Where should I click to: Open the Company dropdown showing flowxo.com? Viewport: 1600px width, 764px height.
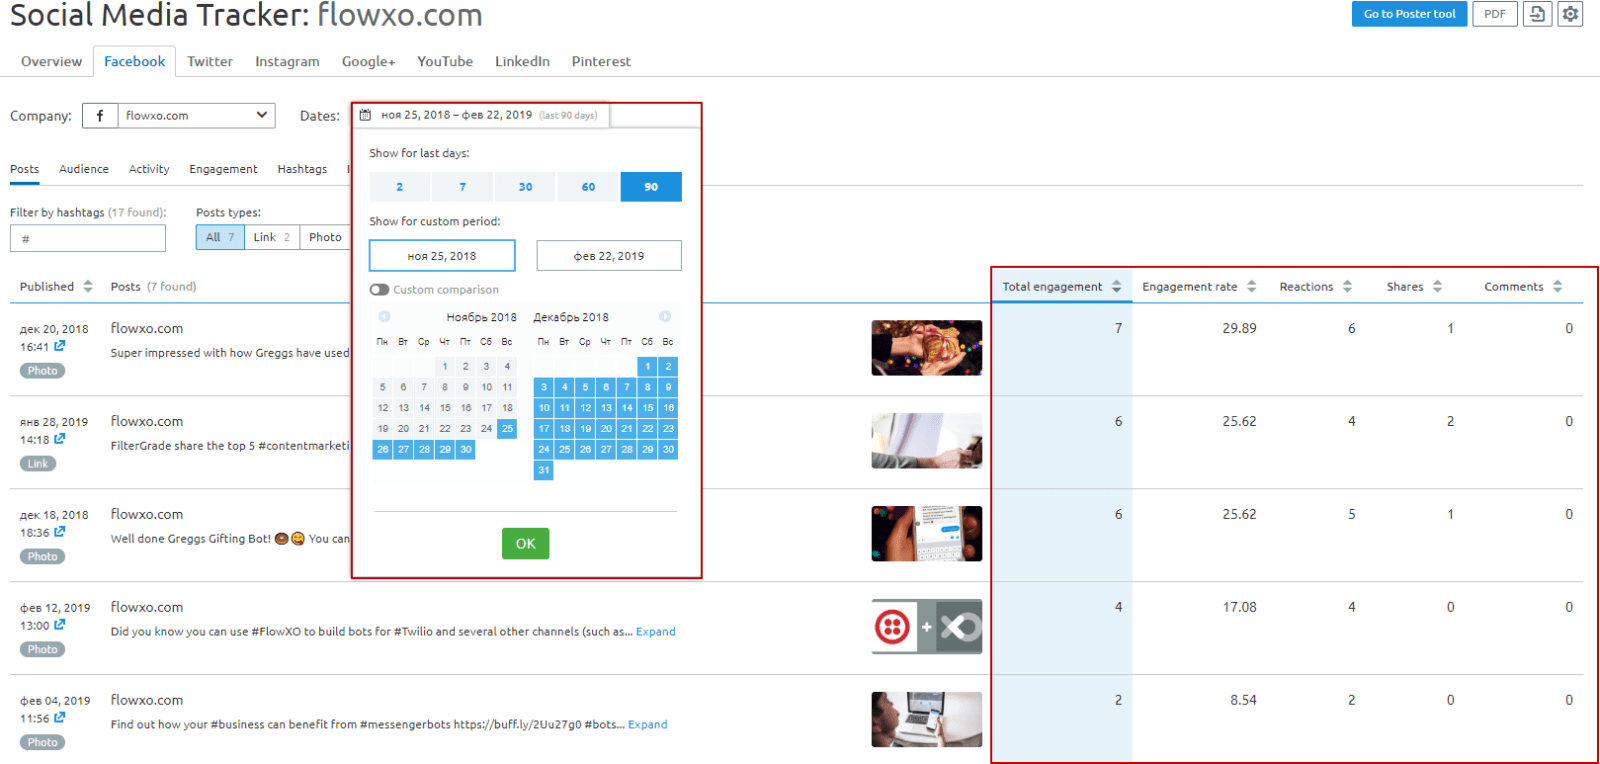point(196,116)
